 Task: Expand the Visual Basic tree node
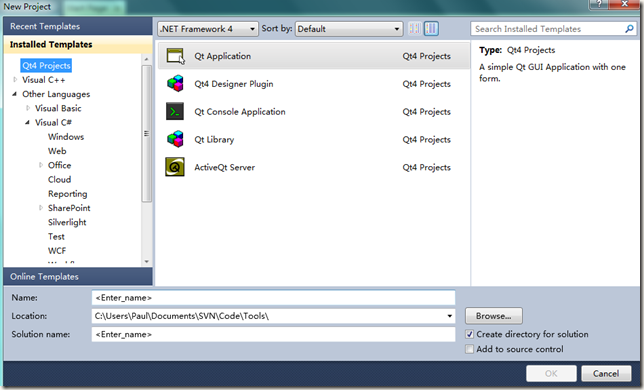[x=28, y=108]
